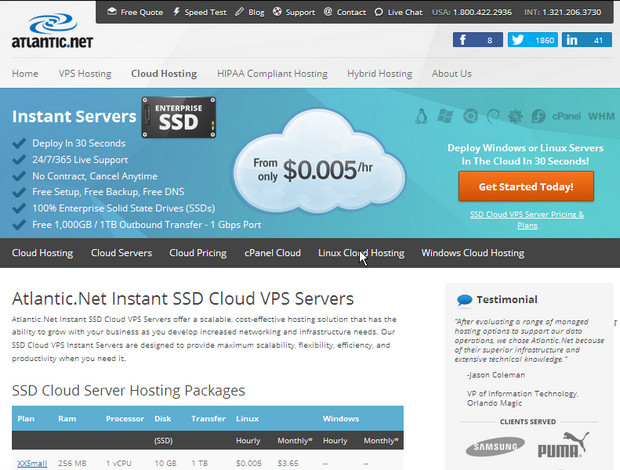Click the '-Jason Coleman' testimonial name
The width and height of the screenshot is (620, 470).
496,375
